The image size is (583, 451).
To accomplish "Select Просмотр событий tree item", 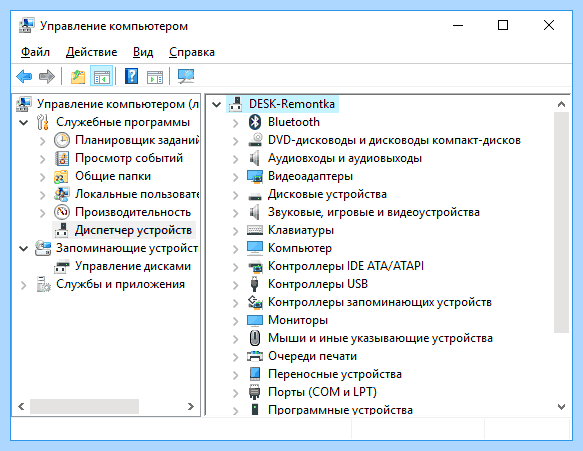I will pos(129,158).
